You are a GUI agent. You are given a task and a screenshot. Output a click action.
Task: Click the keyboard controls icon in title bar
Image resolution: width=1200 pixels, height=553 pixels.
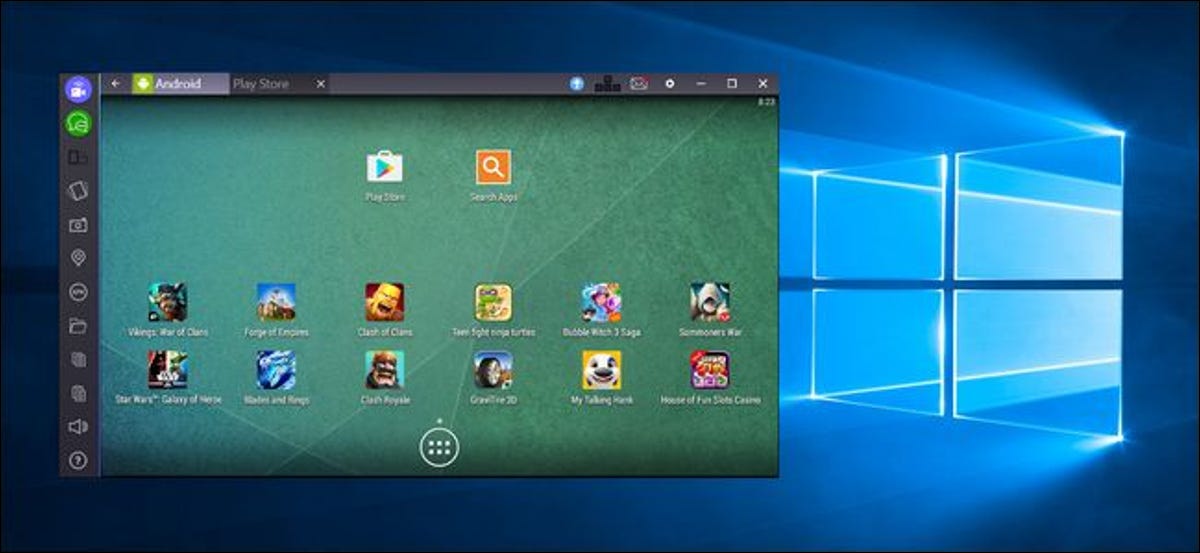[x=607, y=84]
